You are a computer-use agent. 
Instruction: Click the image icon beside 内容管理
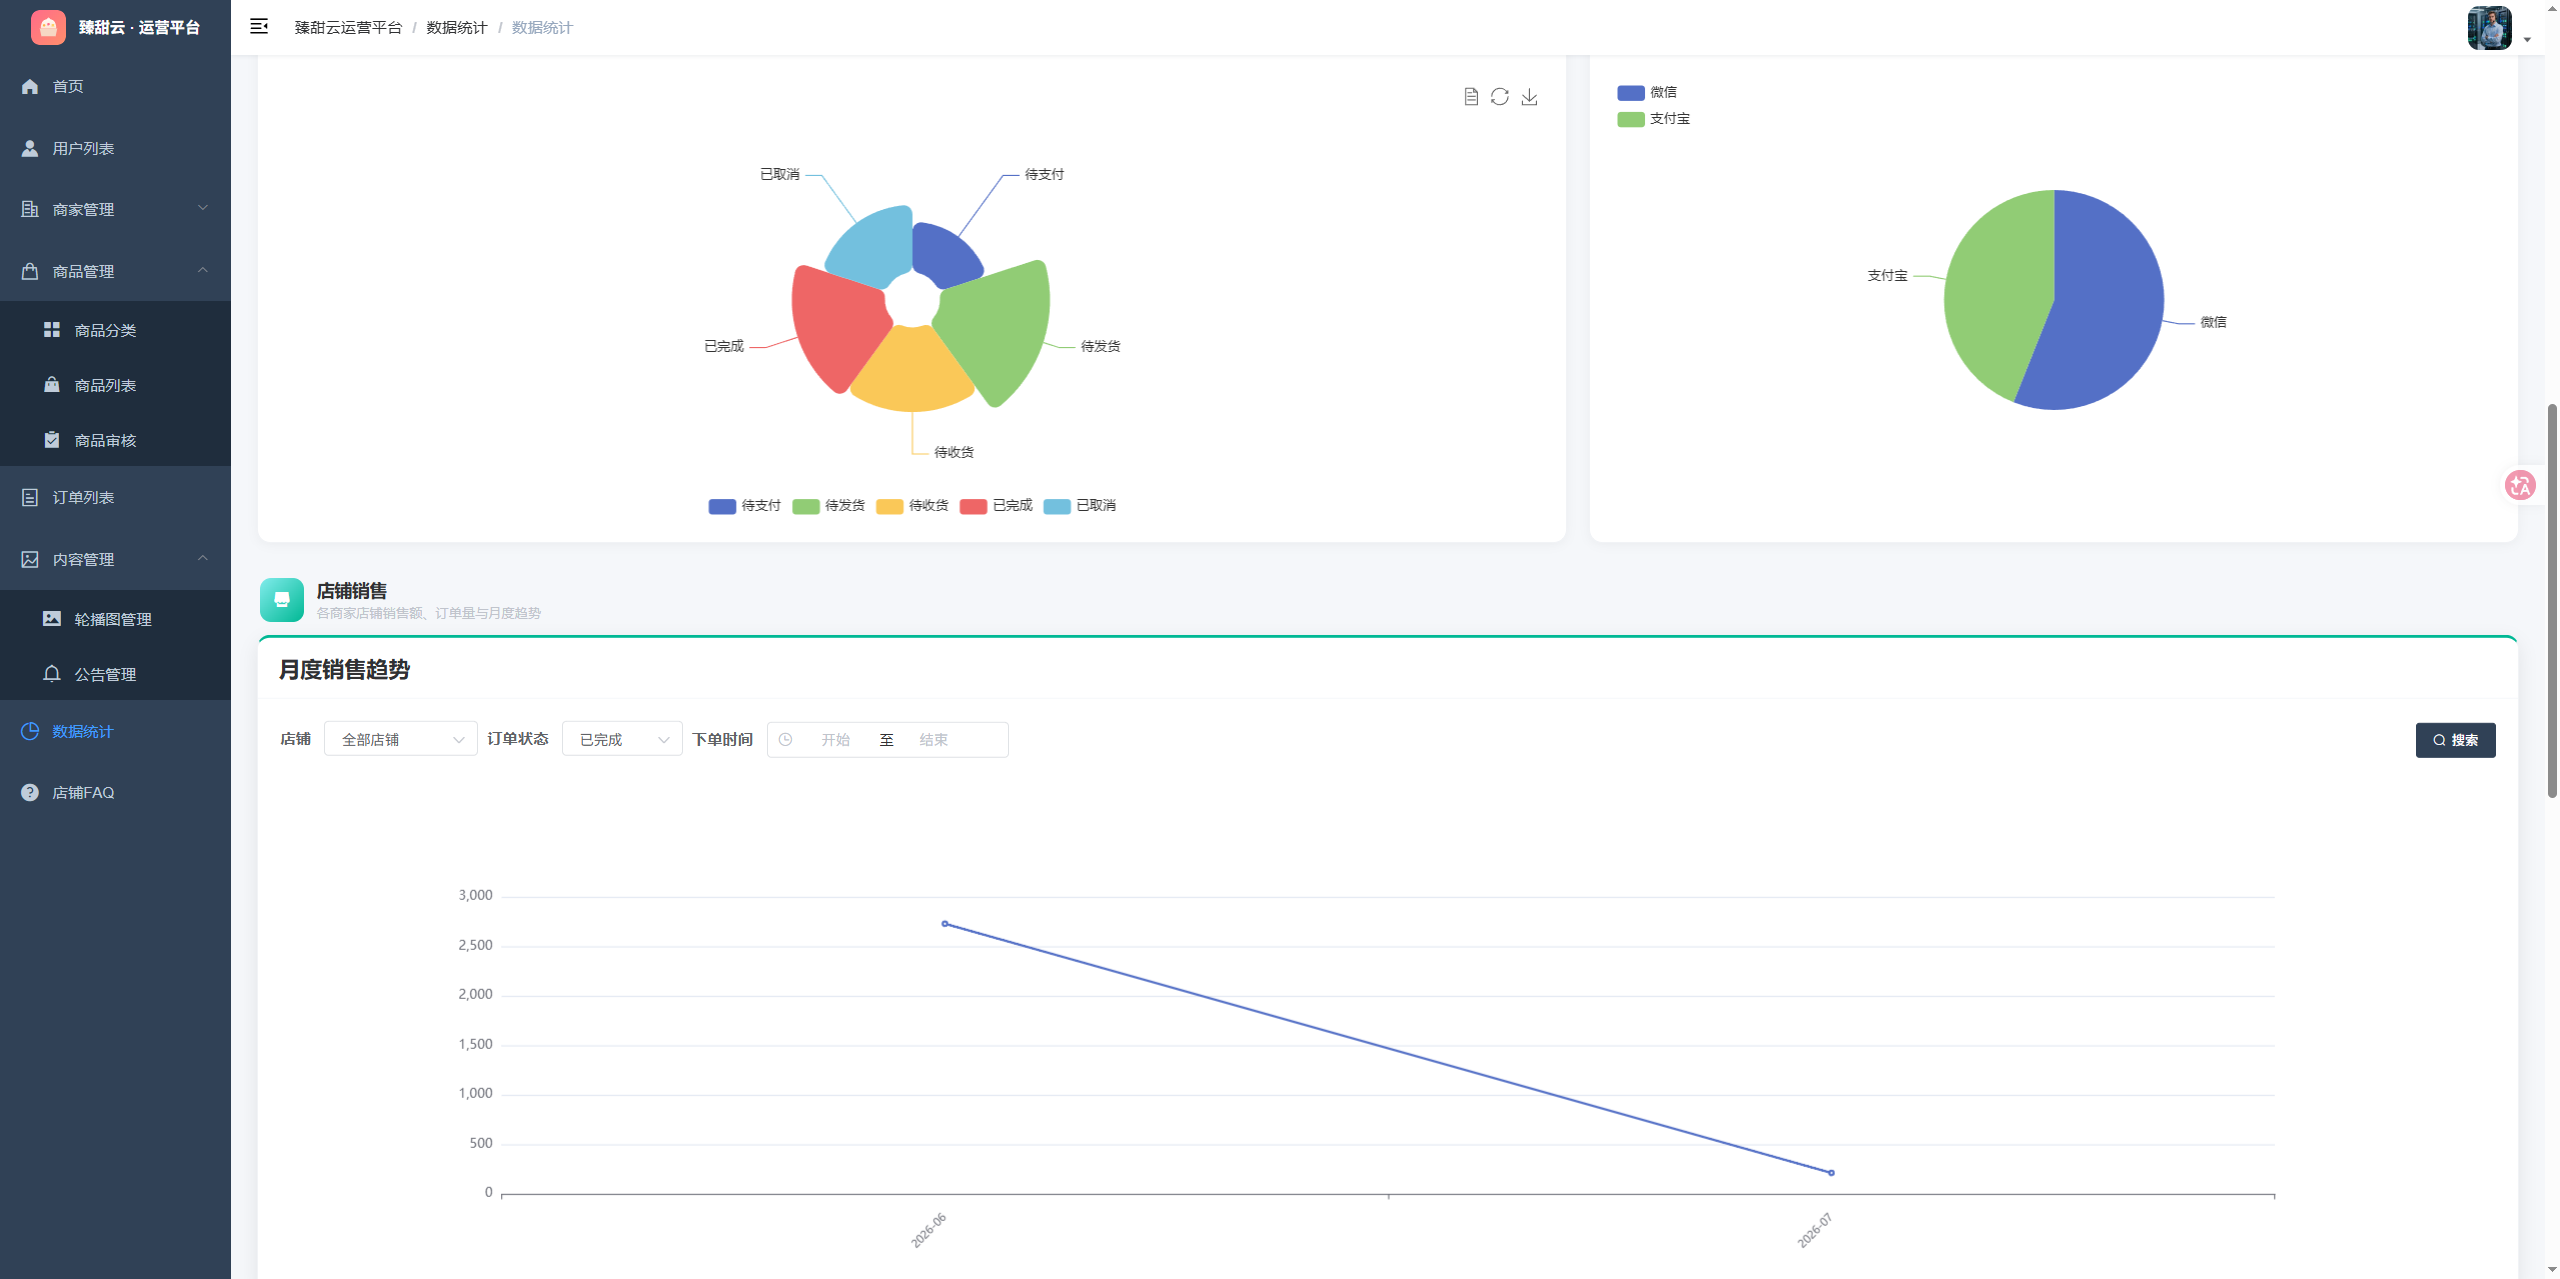30,559
